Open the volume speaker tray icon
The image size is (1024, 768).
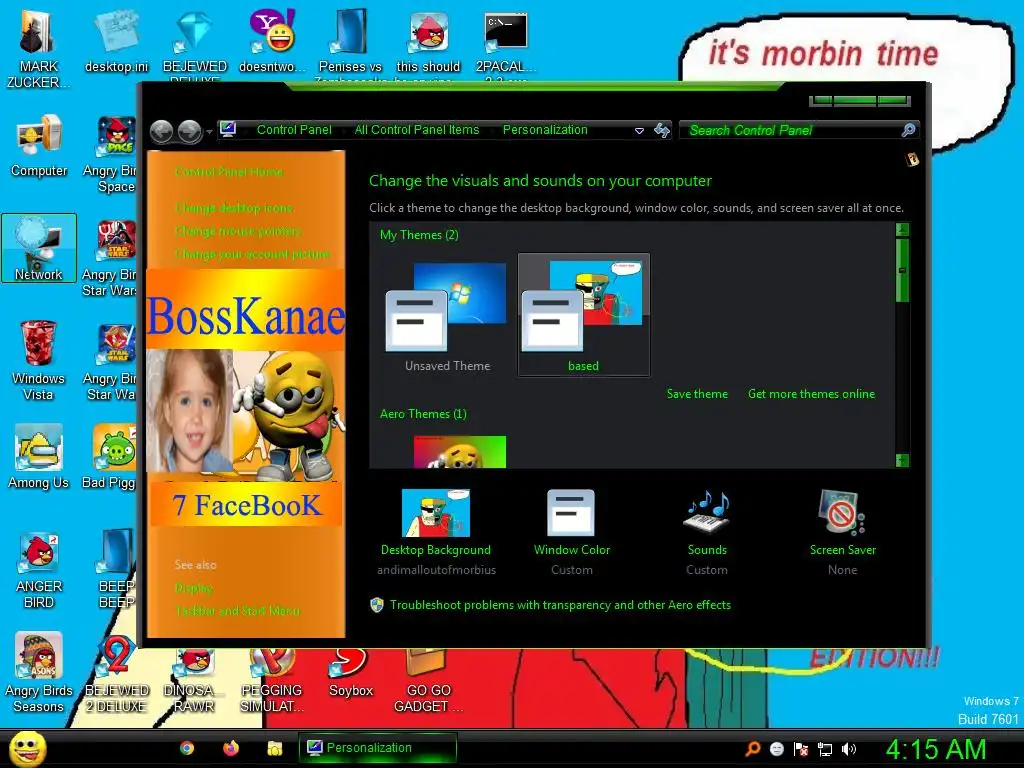[848, 749]
